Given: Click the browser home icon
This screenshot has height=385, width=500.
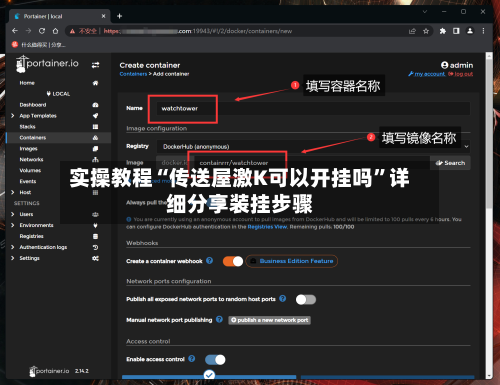Looking at the screenshot, I should point(55,31).
